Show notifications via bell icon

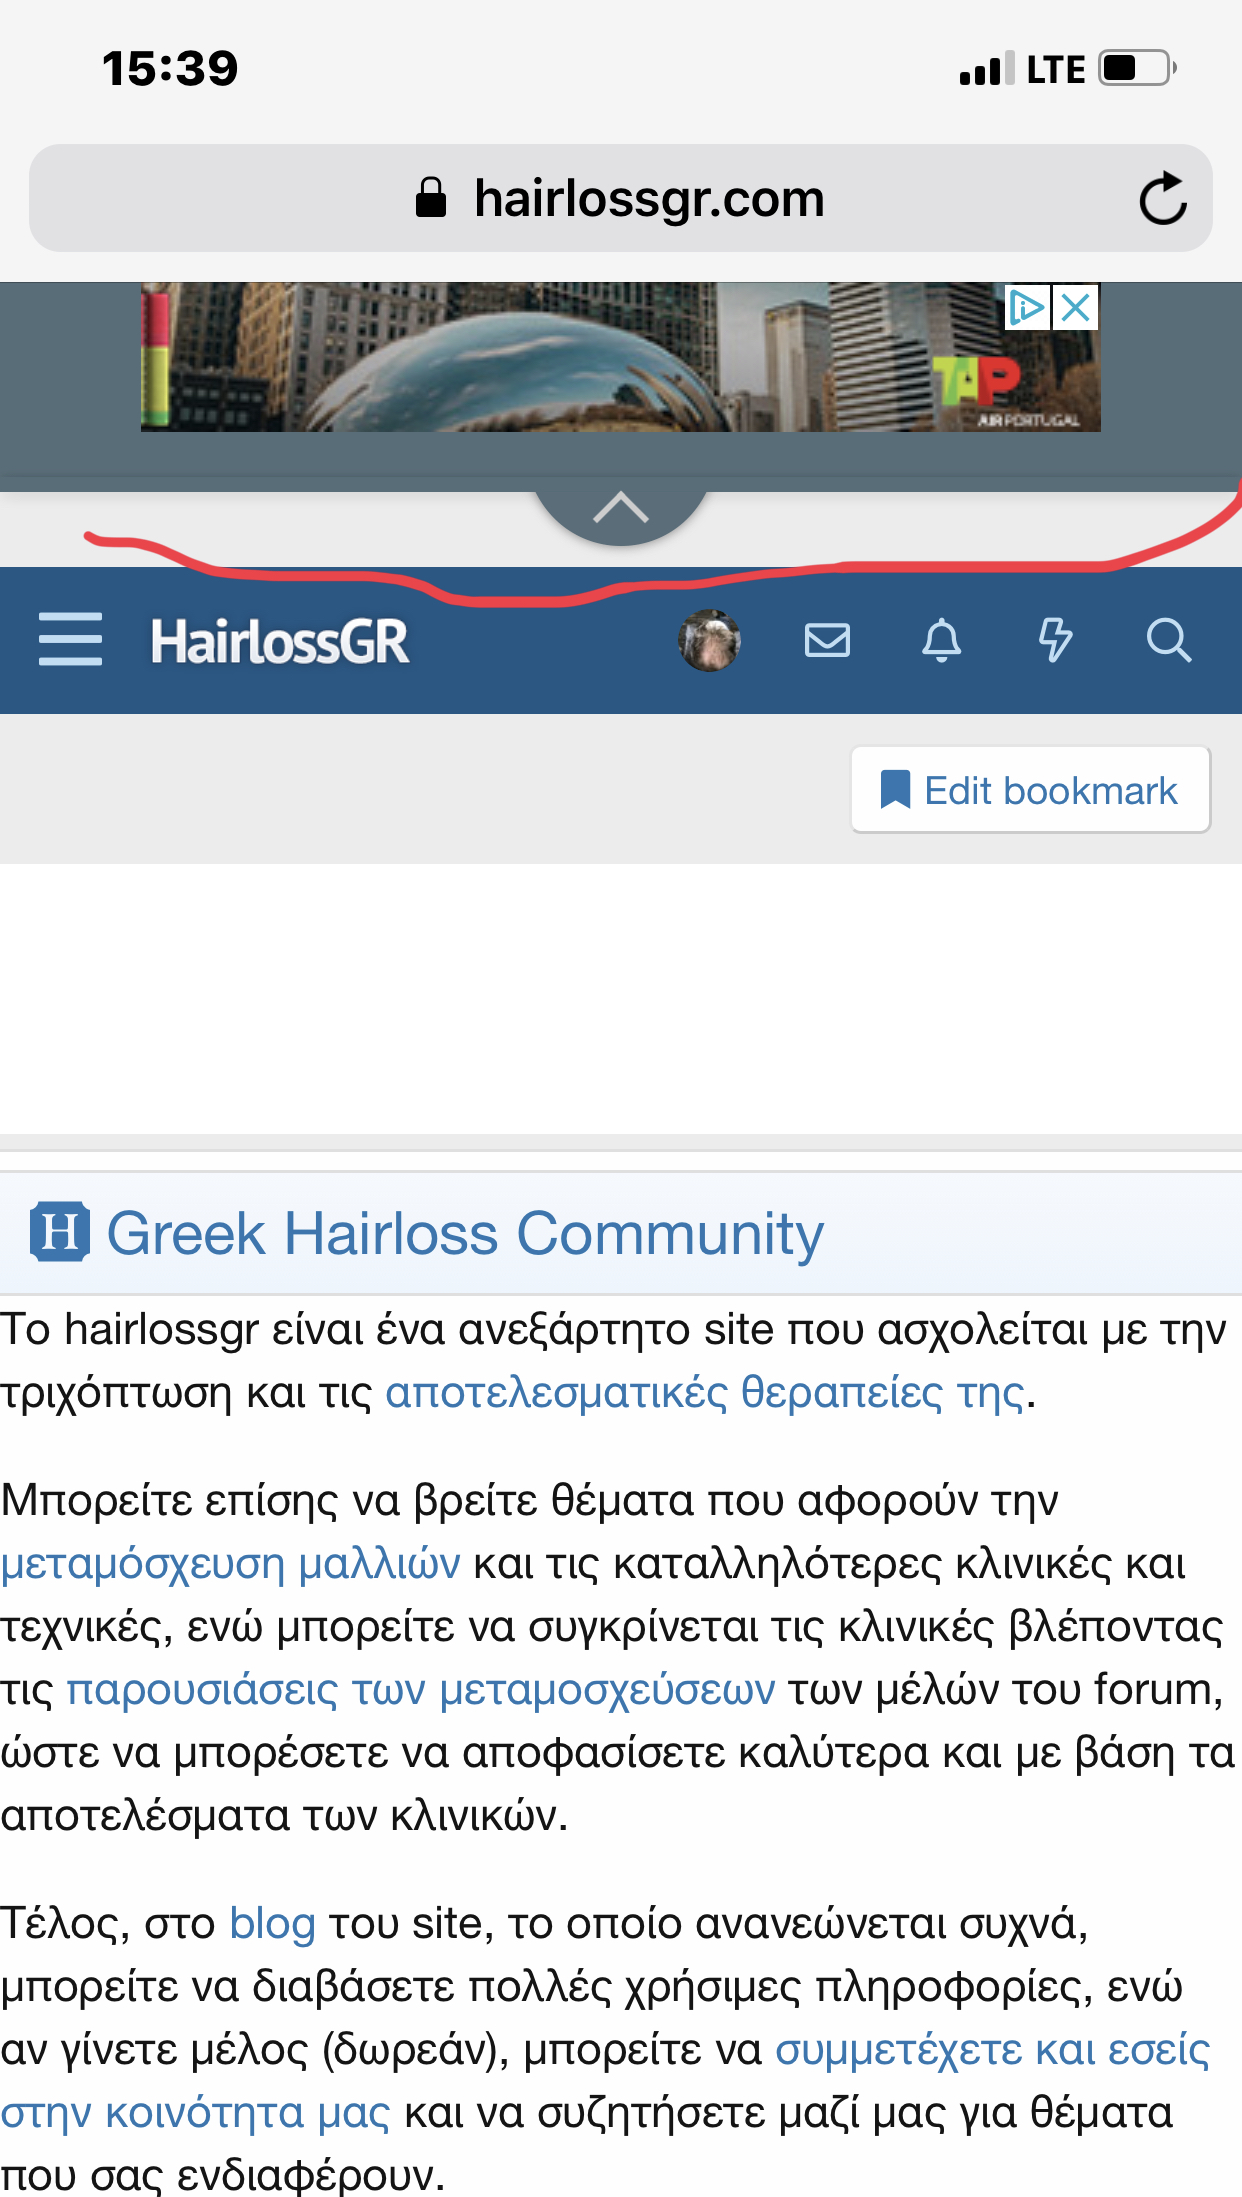tap(941, 640)
